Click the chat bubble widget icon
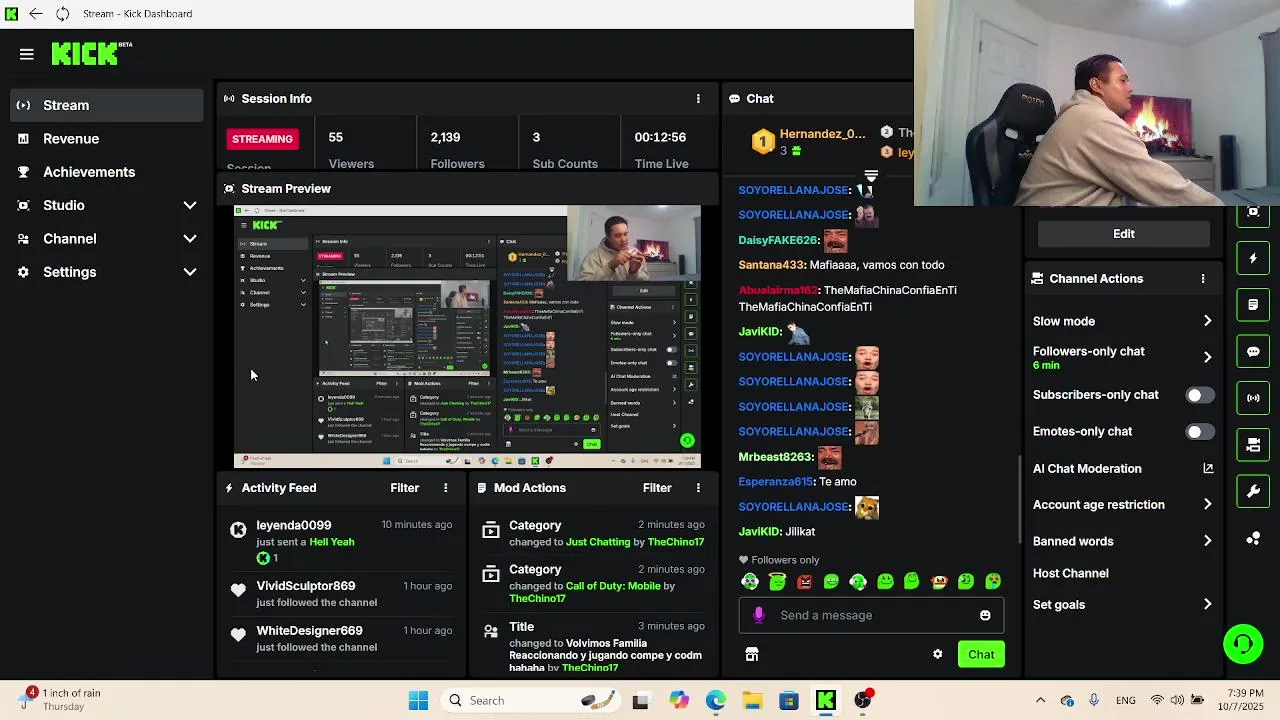 tap(1253, 352)
